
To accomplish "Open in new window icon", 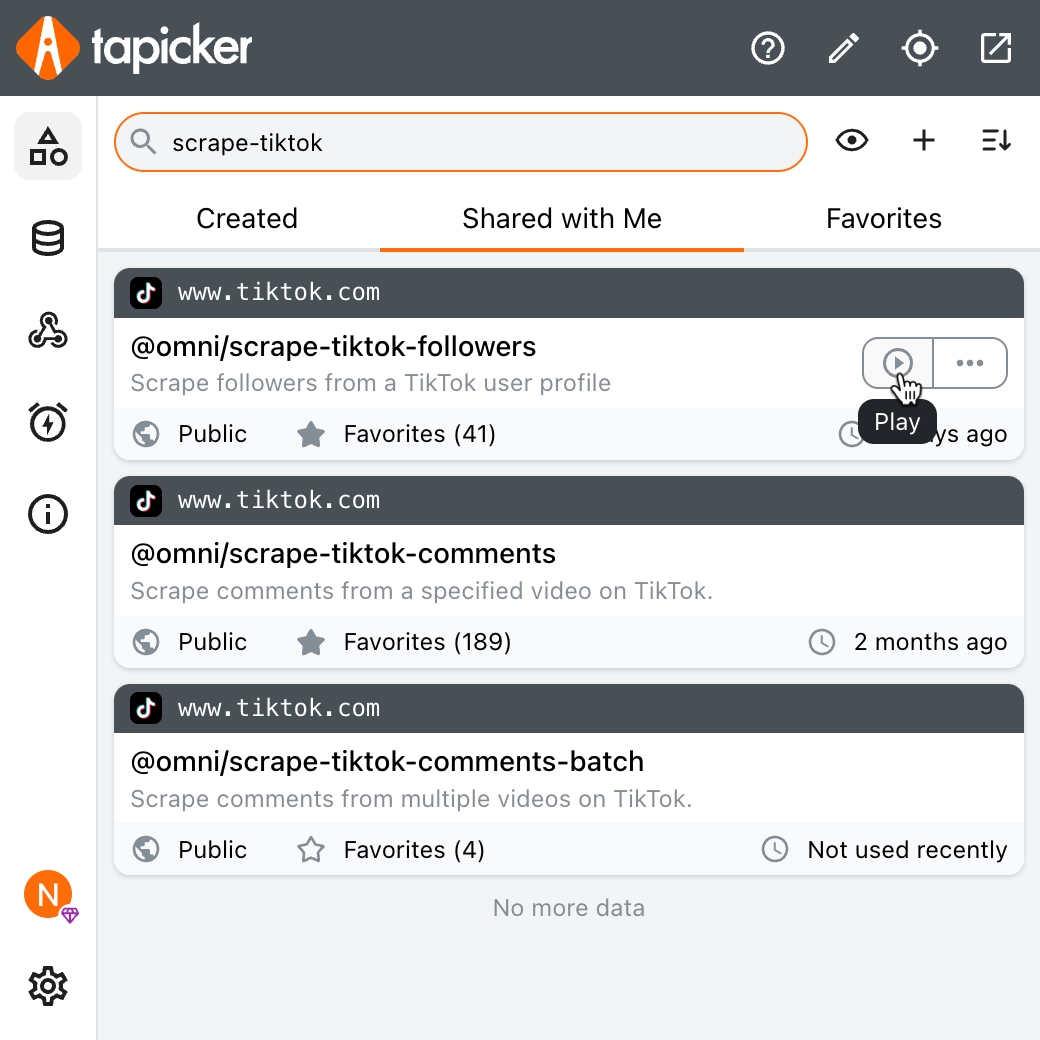I will click(x=996, y=48).
